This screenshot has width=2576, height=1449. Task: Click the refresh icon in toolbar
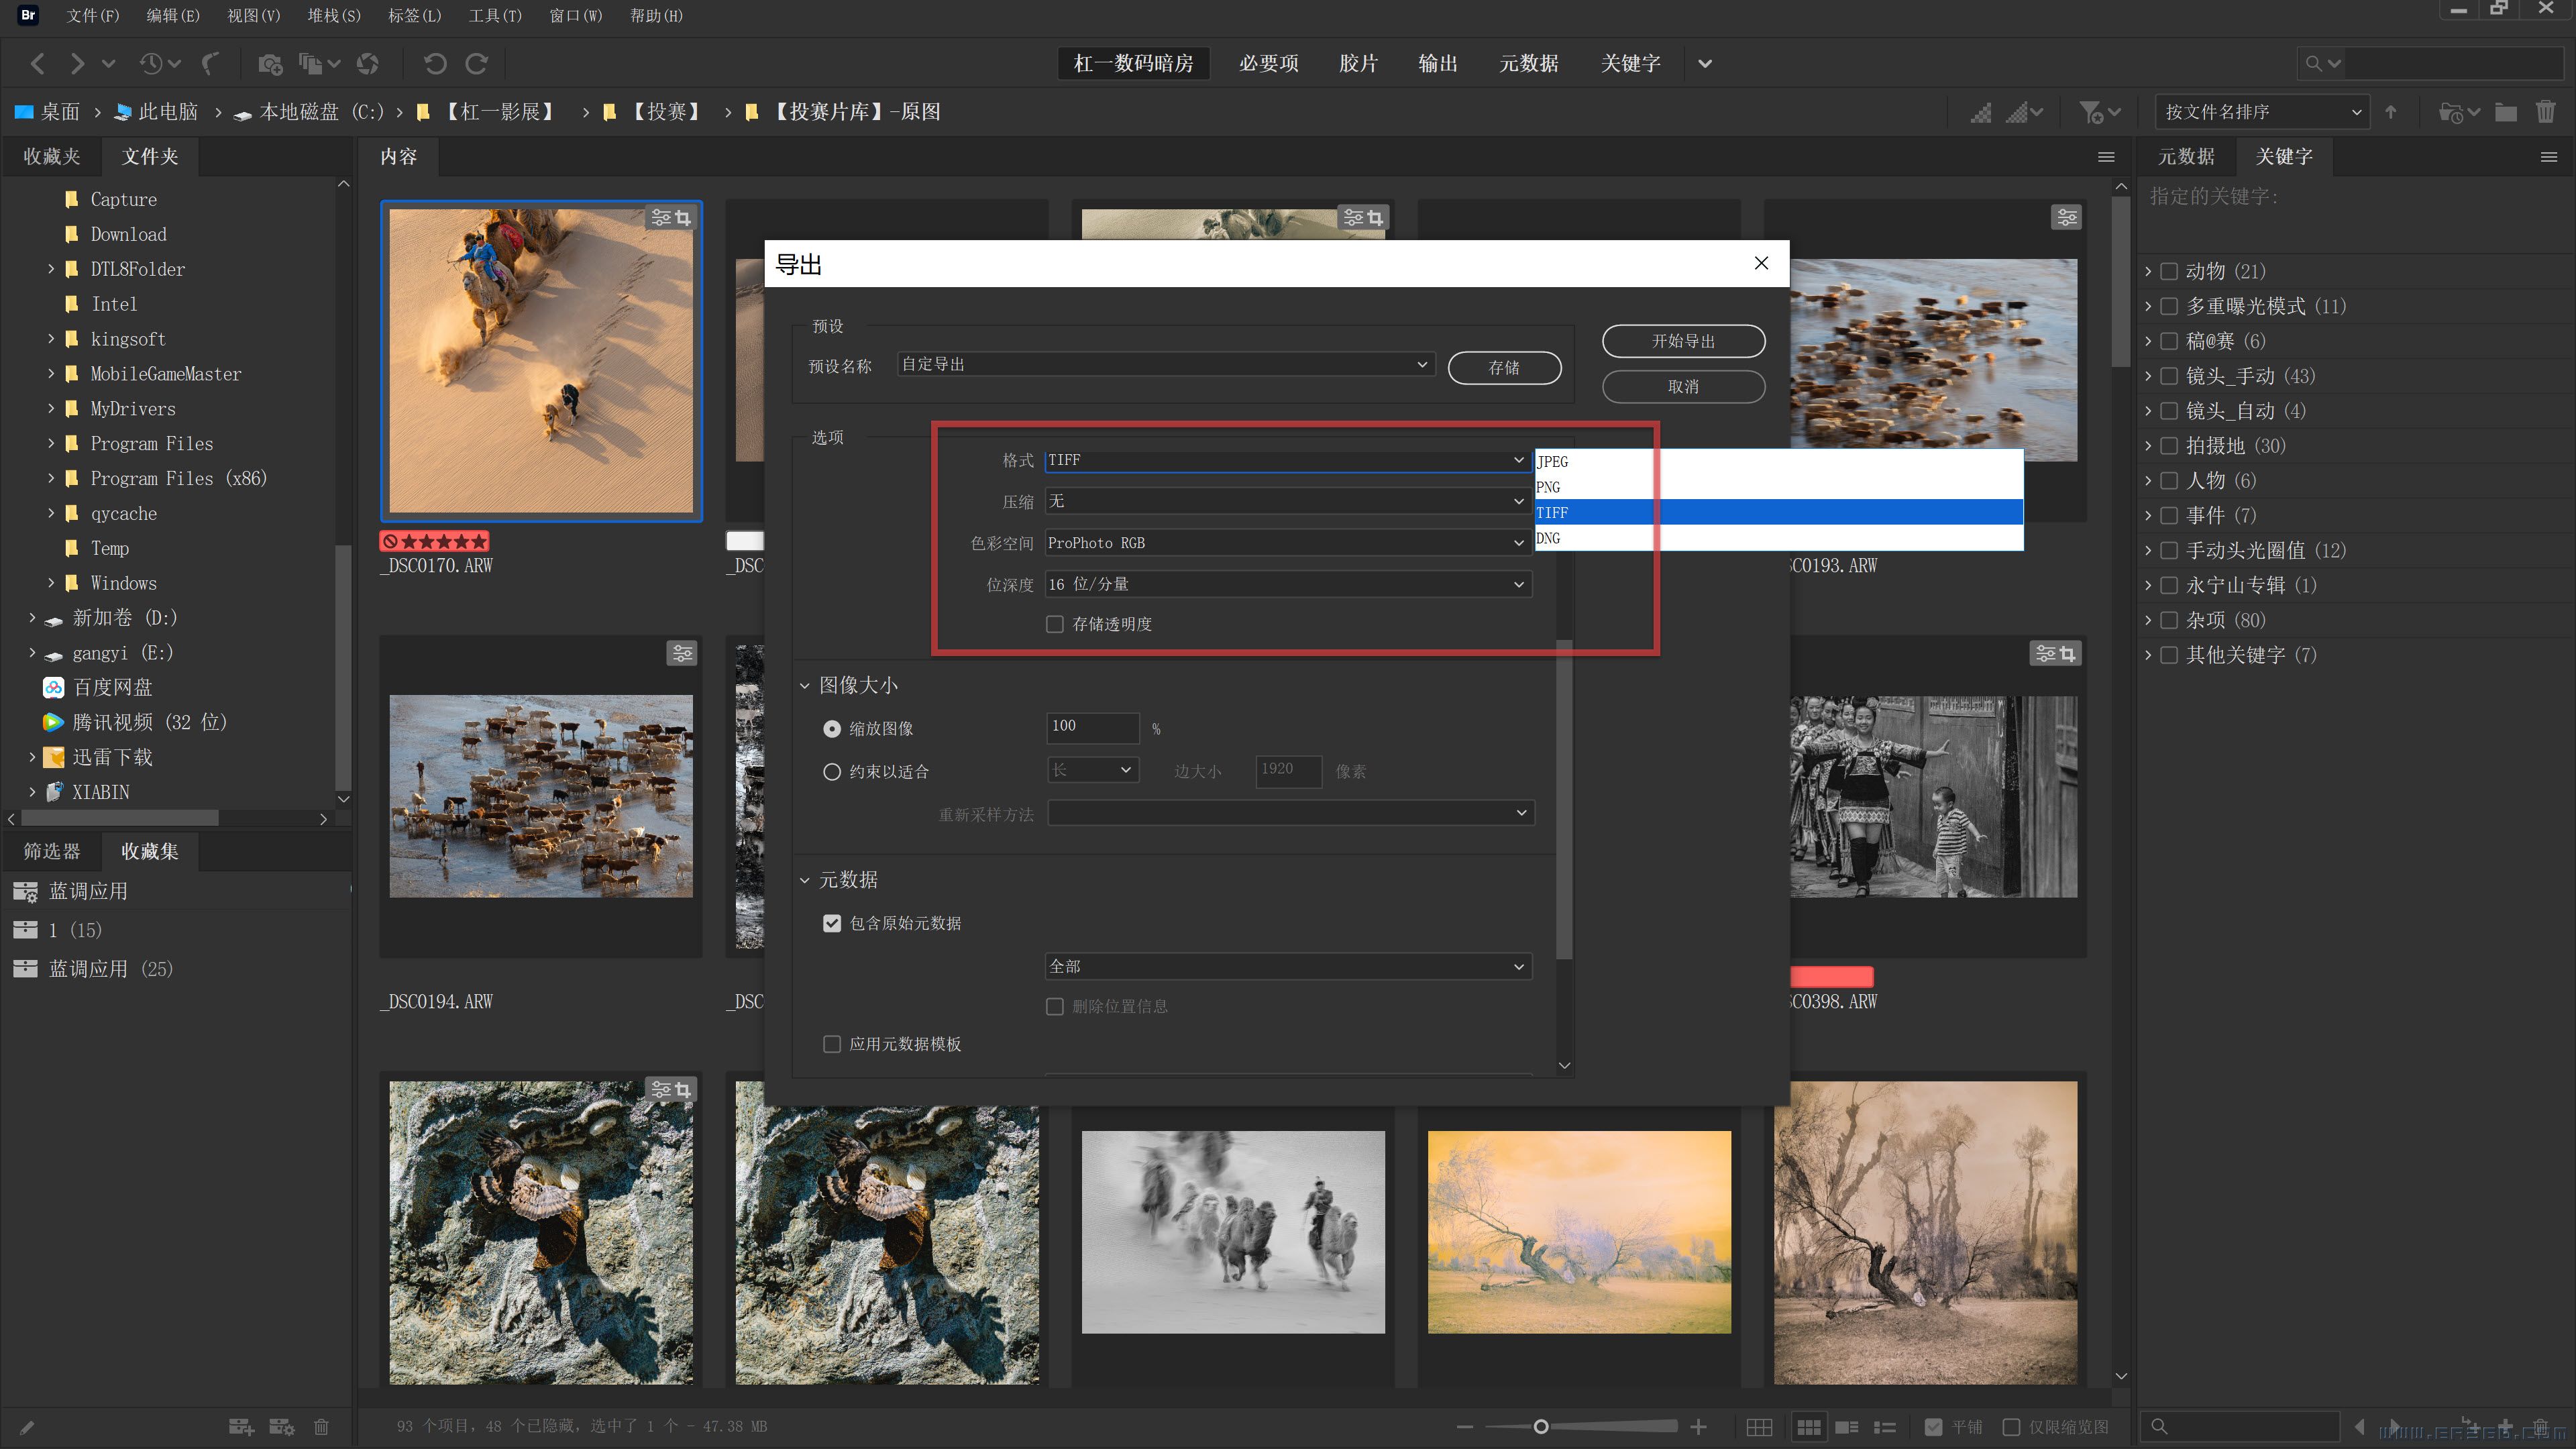pyautogui.click(x=368, y=64)
